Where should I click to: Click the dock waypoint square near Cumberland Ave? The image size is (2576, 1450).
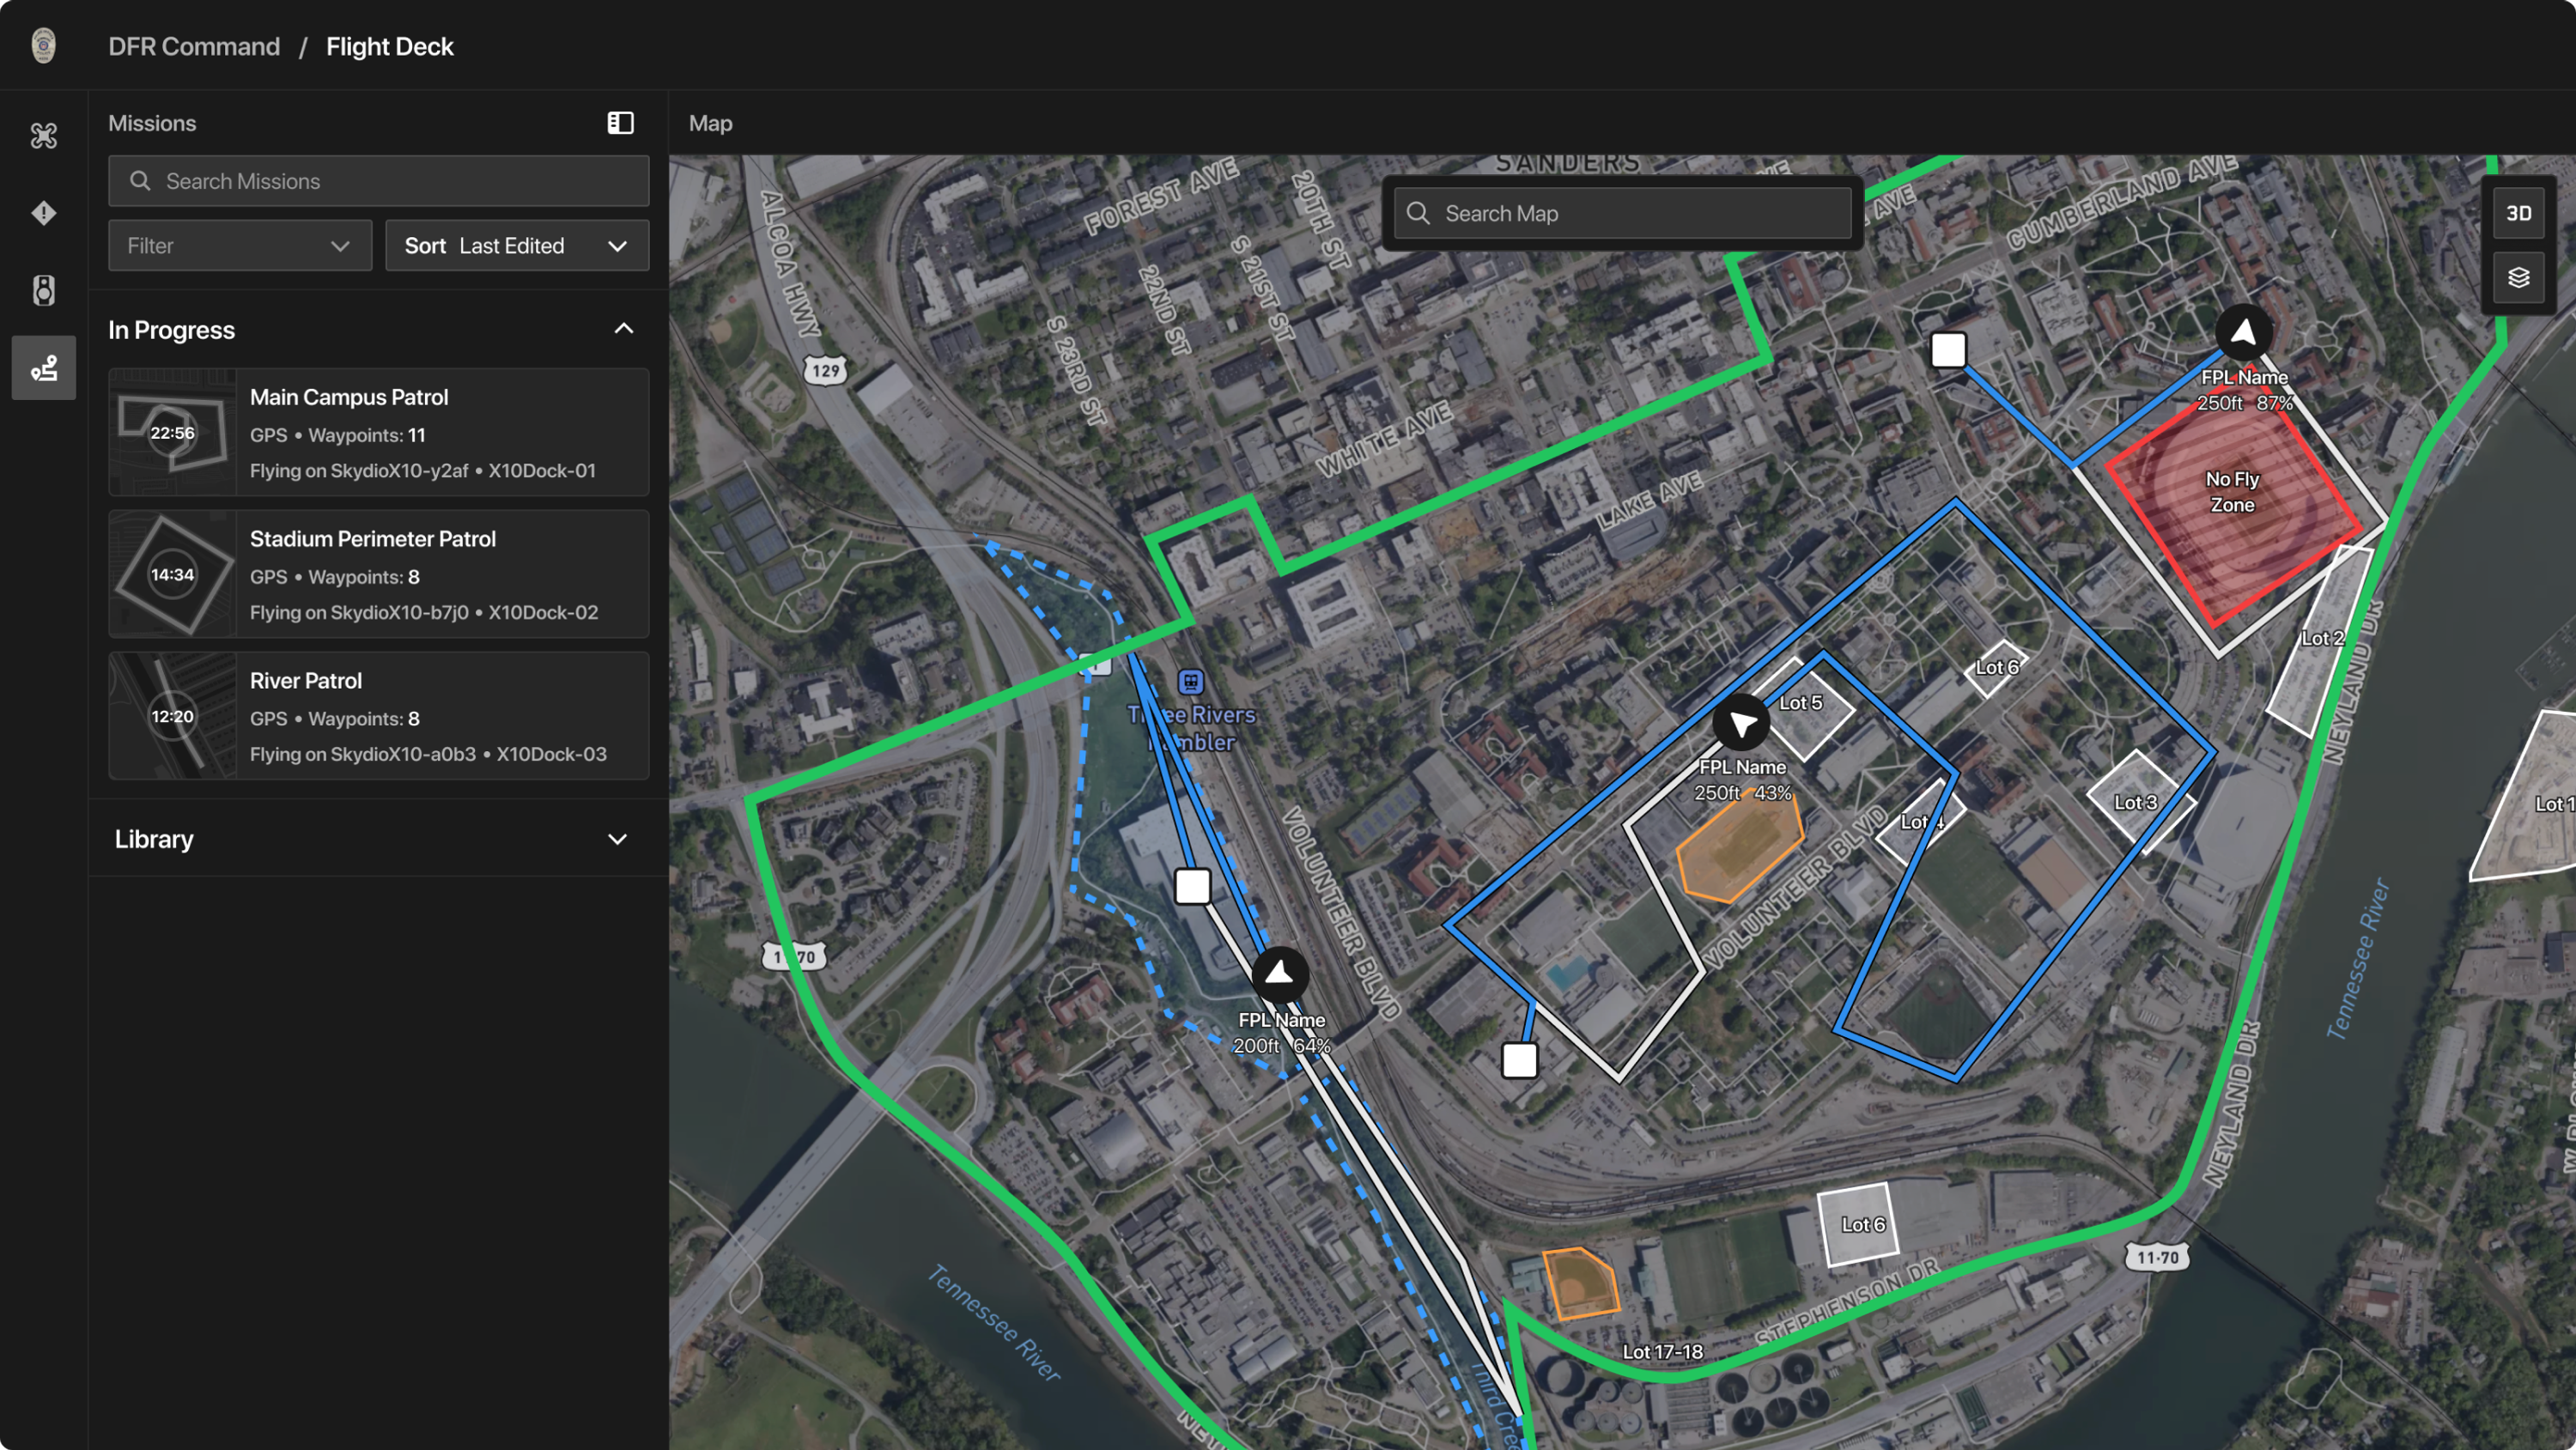coord(1948,350)
